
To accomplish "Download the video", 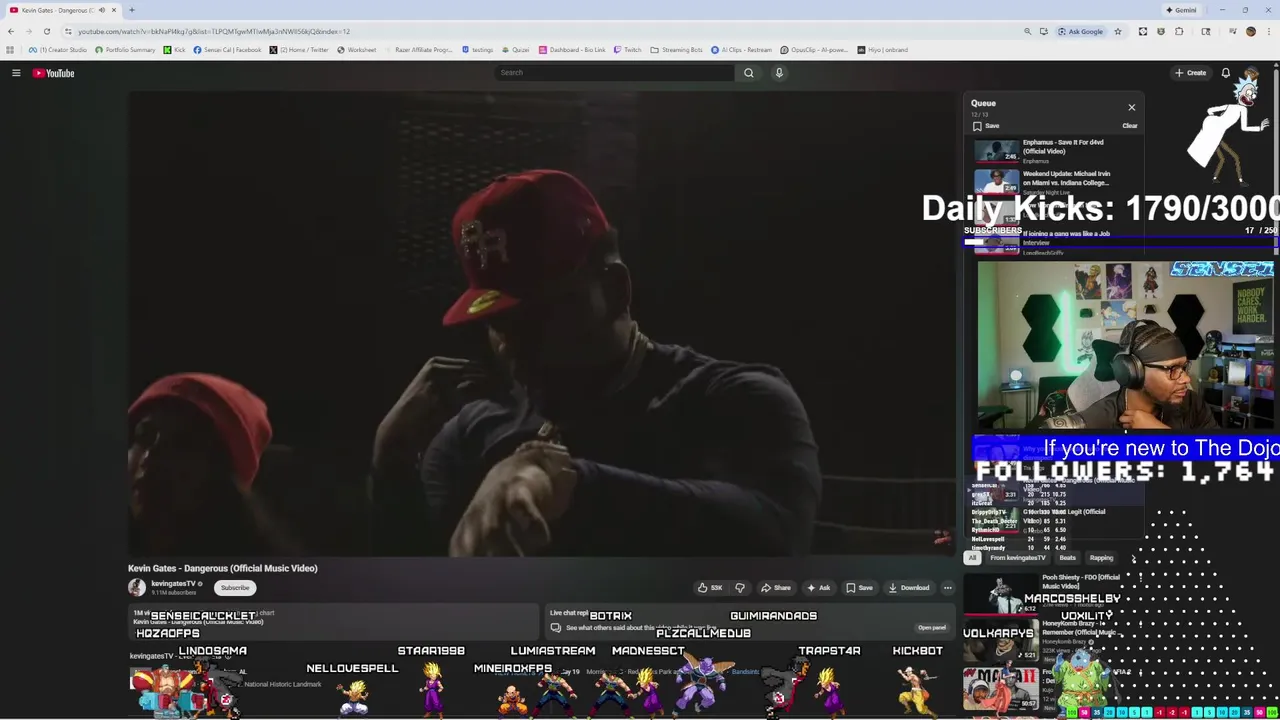I will tap(908, 588).
